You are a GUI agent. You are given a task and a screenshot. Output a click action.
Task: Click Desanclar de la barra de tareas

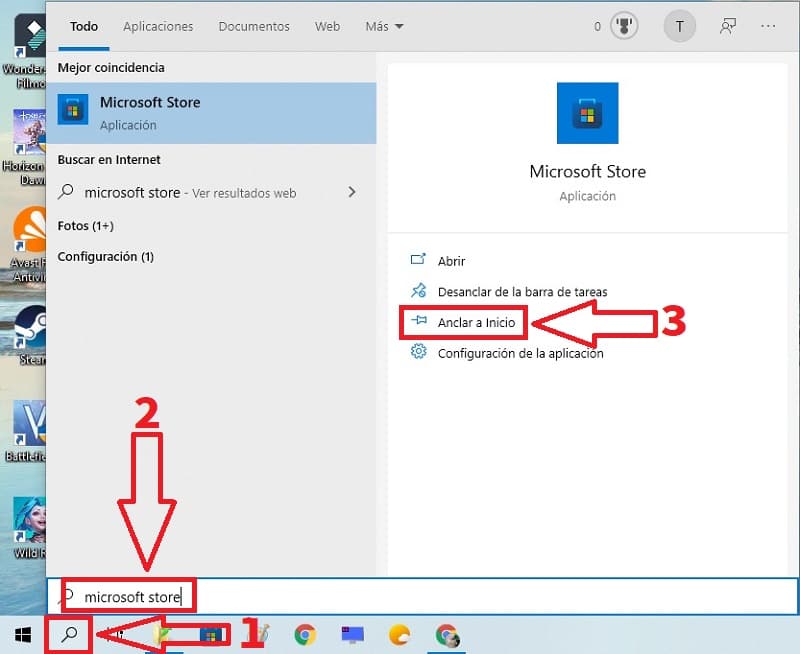coord(522,292)
